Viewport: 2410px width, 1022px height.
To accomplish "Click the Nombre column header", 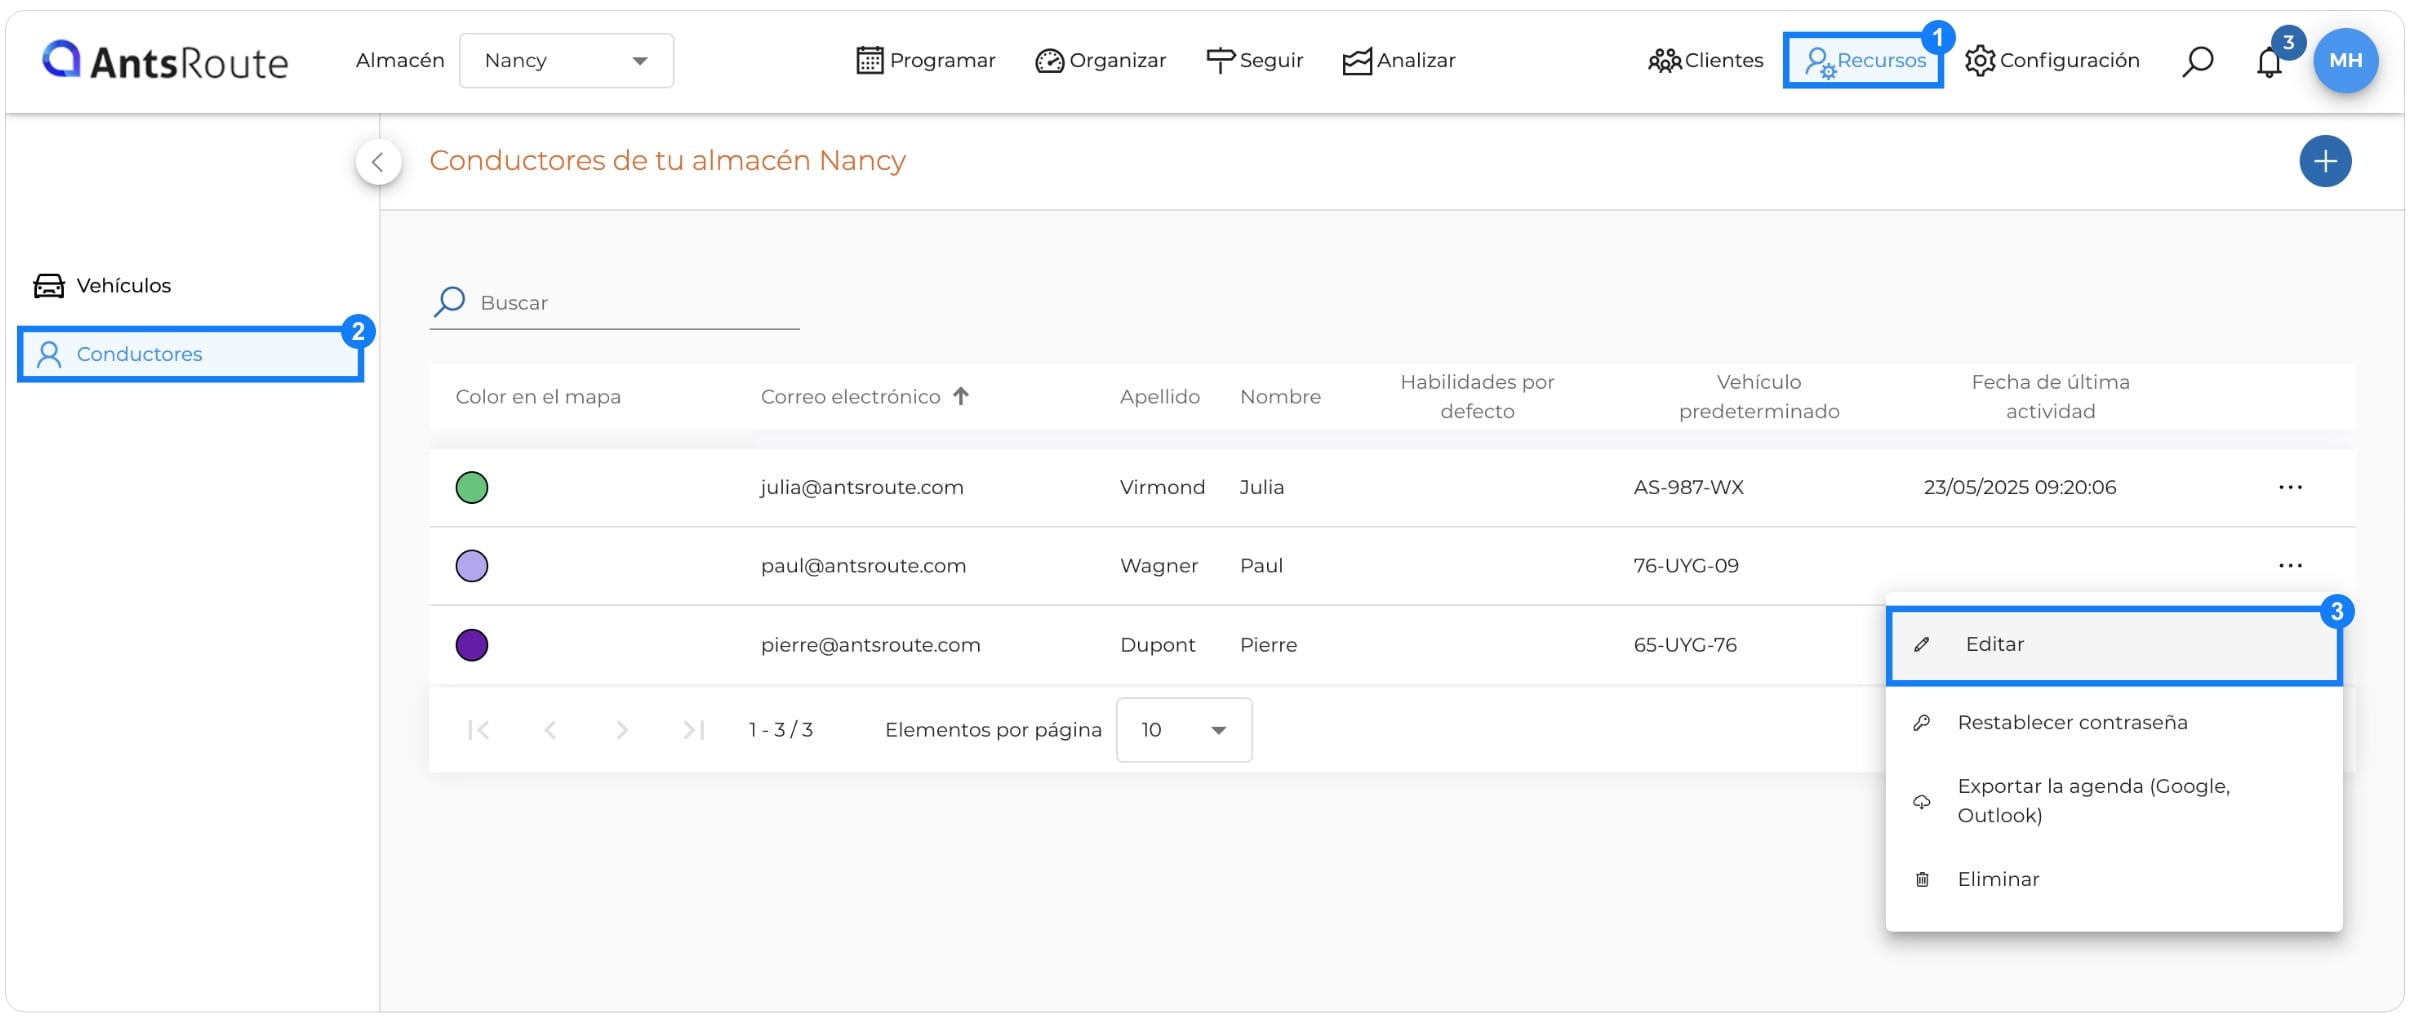I will (1280, 397).
